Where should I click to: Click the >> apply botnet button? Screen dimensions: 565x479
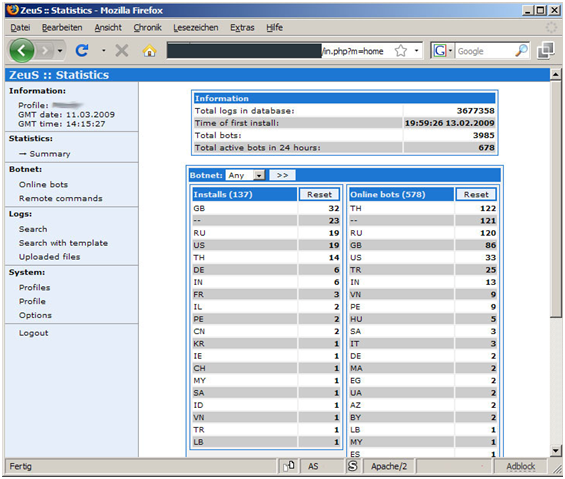click(x=282, y=176)
